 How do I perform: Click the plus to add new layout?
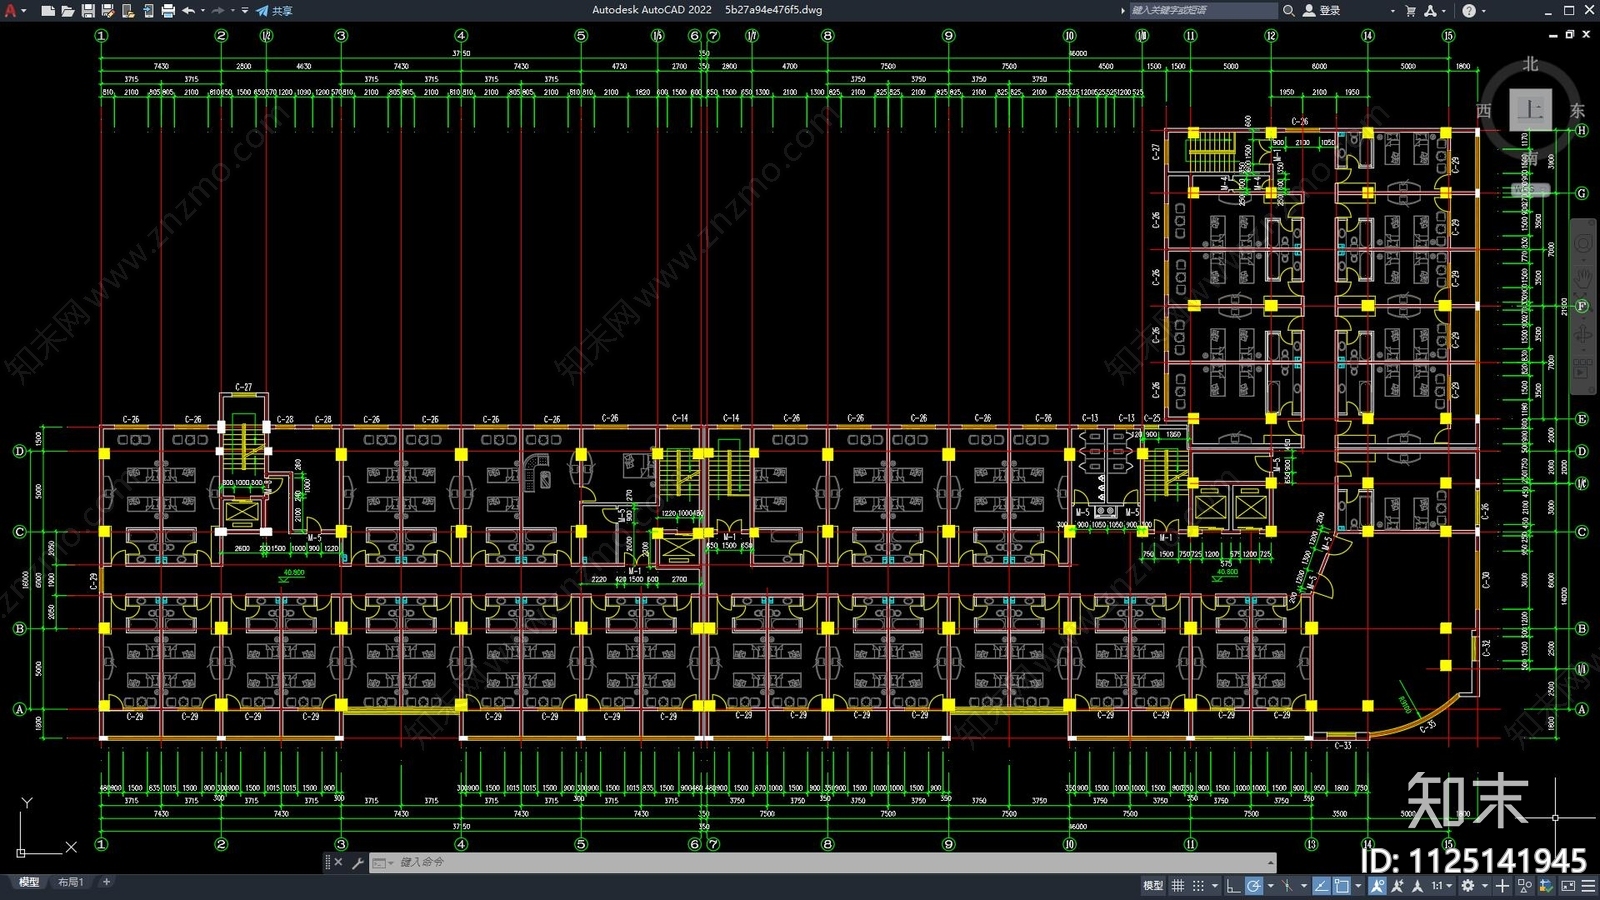coord(106,882)
